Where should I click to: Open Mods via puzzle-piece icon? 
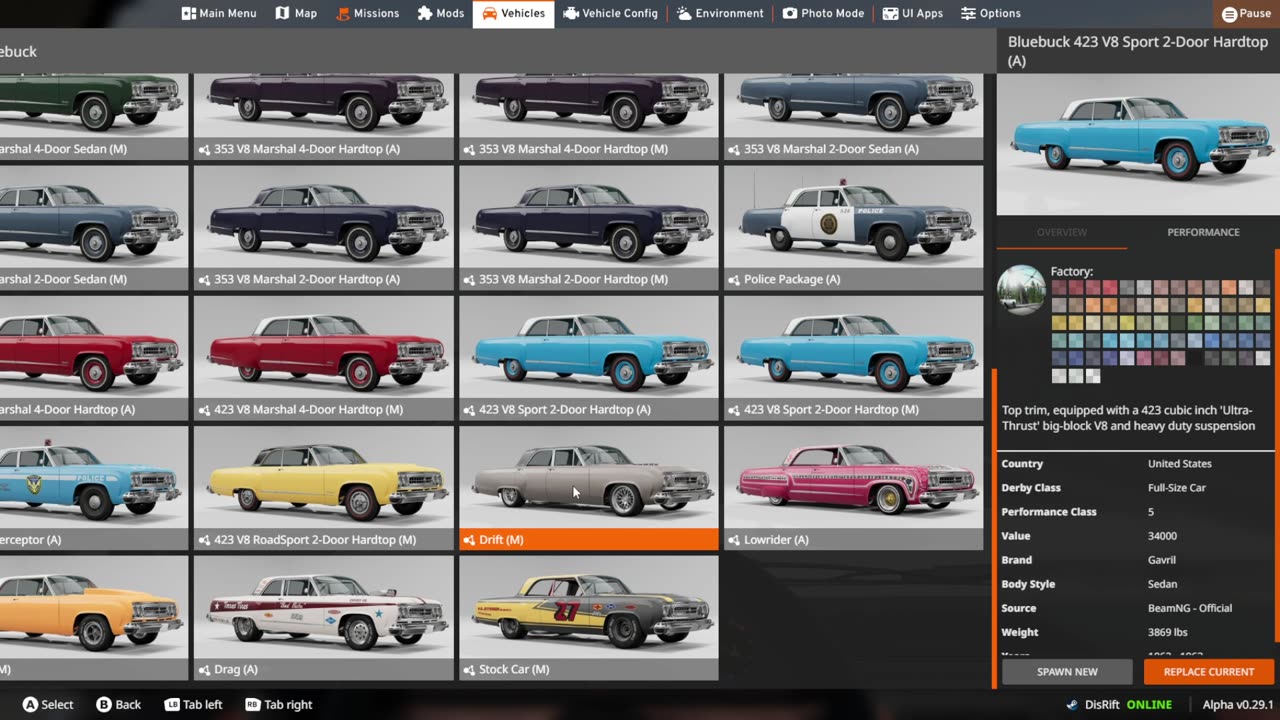coord(425,14)
